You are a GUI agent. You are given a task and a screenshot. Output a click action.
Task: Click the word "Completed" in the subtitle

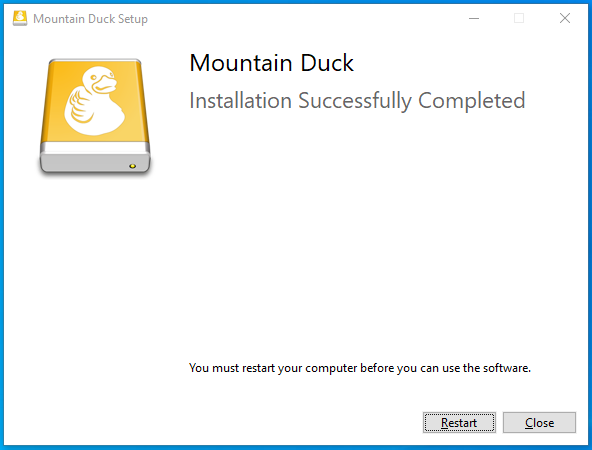tap(472, 101)
